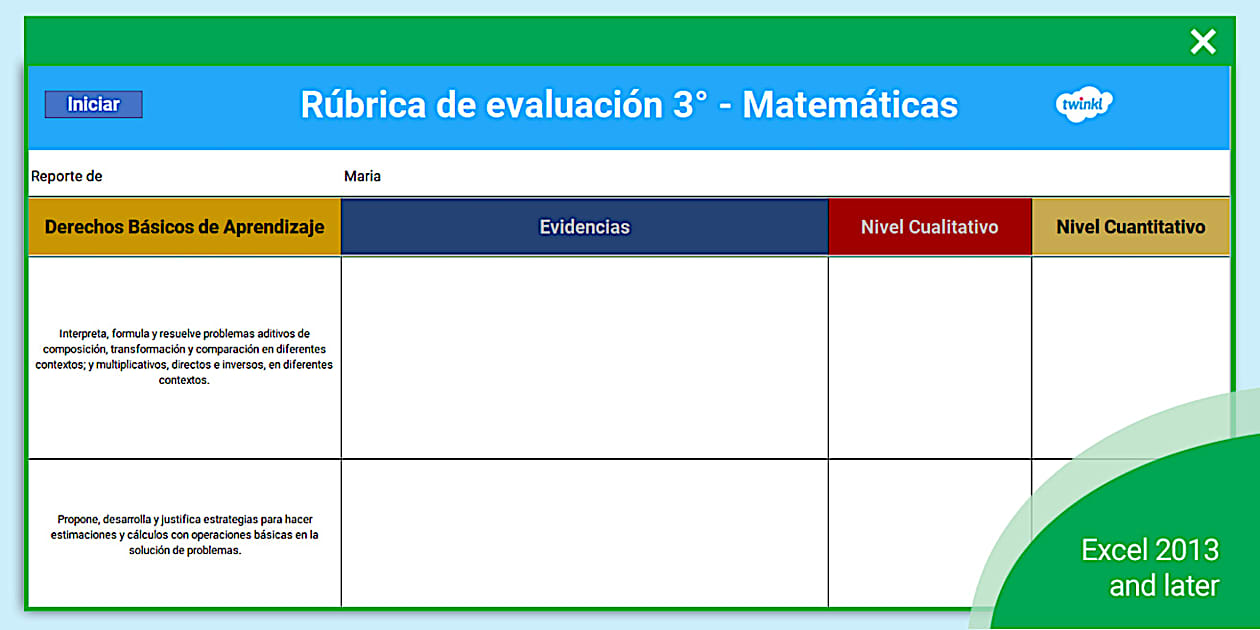Viewport: 1260px width, 630px height.
Task: Click the second Evidencias cell
Action: click(585, 533)
